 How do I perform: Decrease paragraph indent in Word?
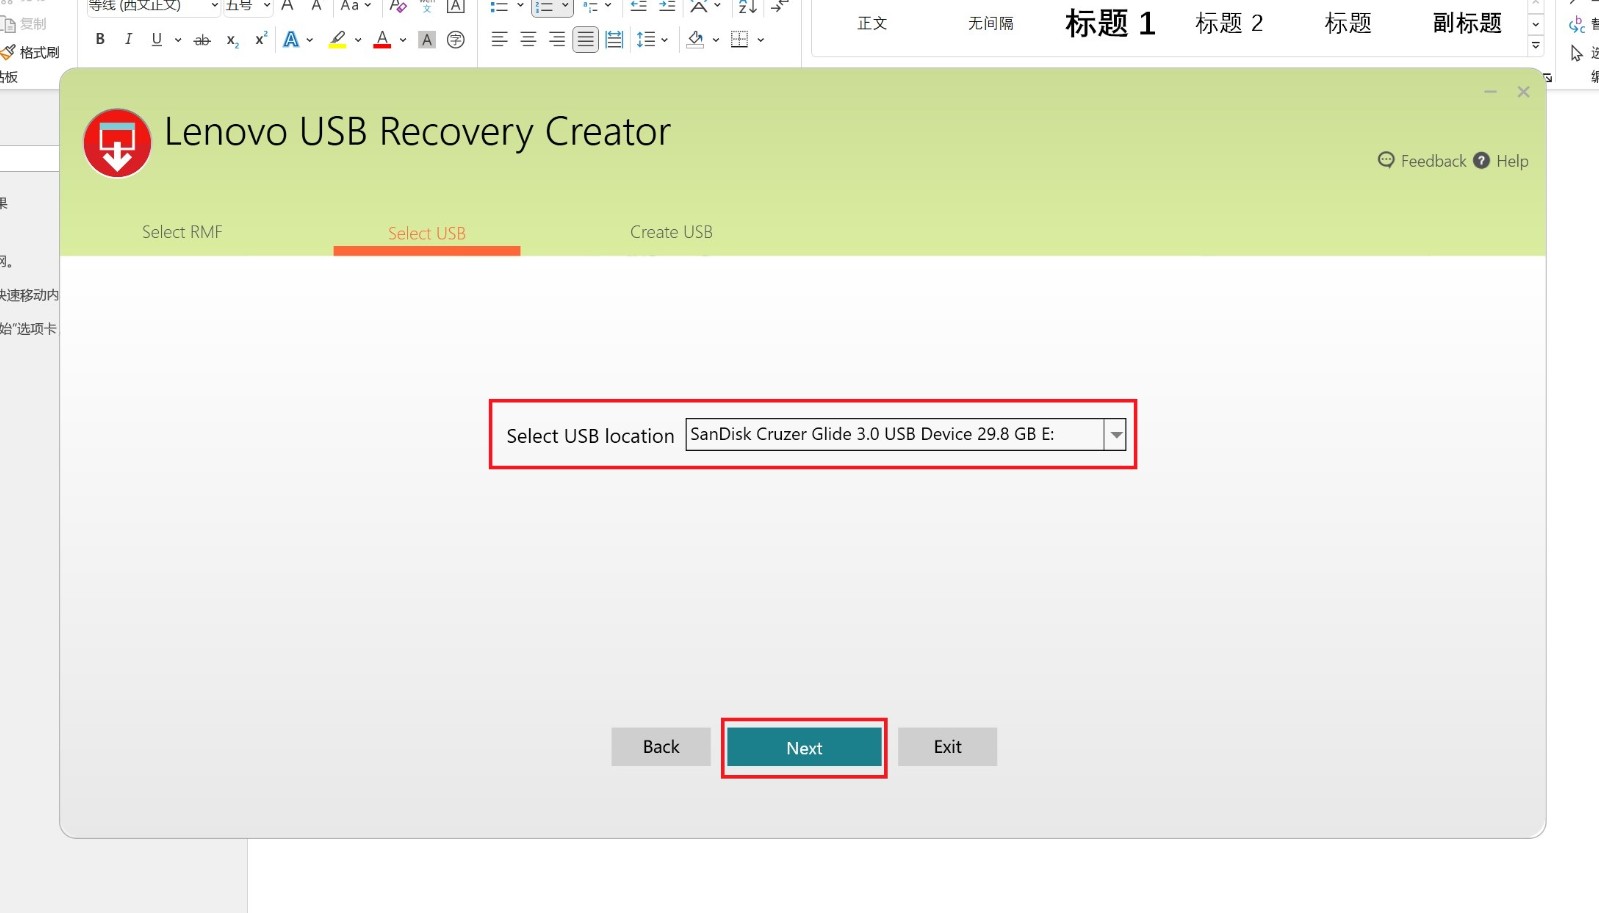click(x=638, y=6)
